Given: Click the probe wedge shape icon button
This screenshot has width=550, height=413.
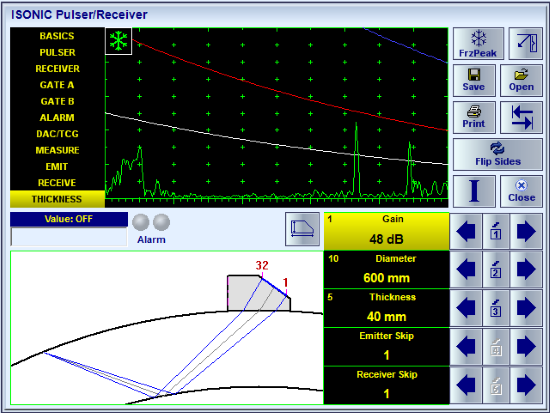Looking at the screenshot, I should (x=302, y=229).
